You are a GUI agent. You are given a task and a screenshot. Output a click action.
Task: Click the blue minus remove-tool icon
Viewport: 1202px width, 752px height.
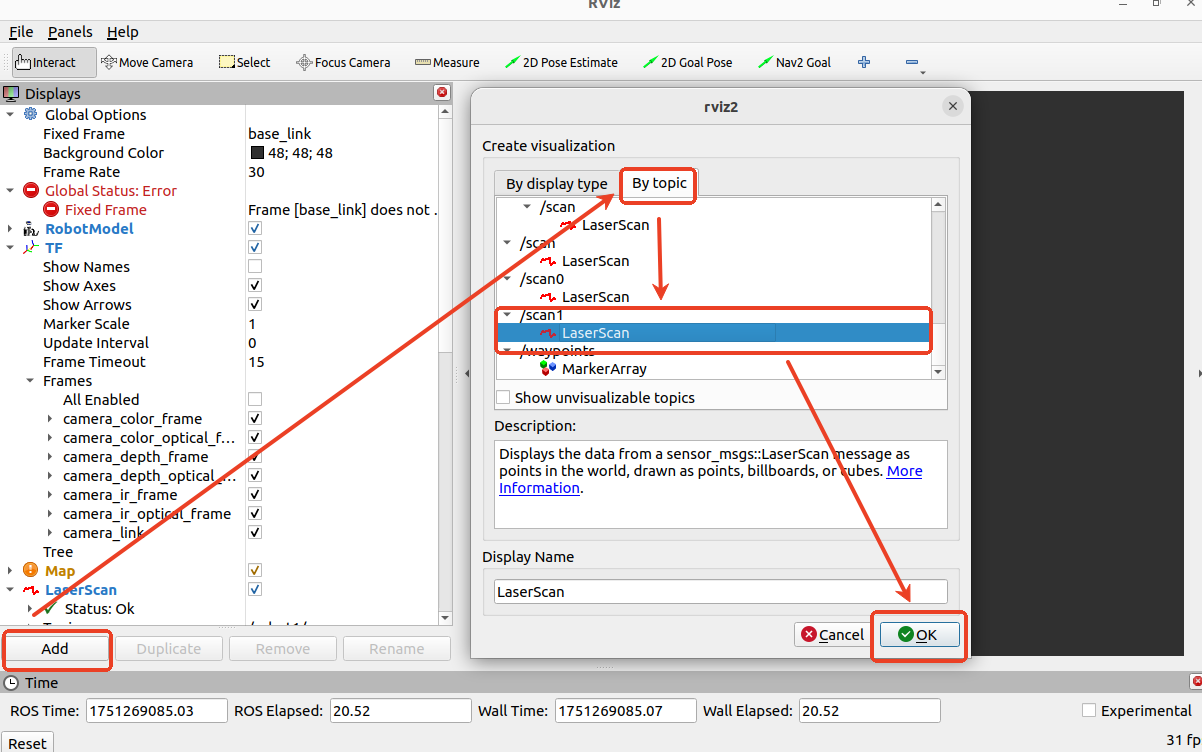click(912, 62)
